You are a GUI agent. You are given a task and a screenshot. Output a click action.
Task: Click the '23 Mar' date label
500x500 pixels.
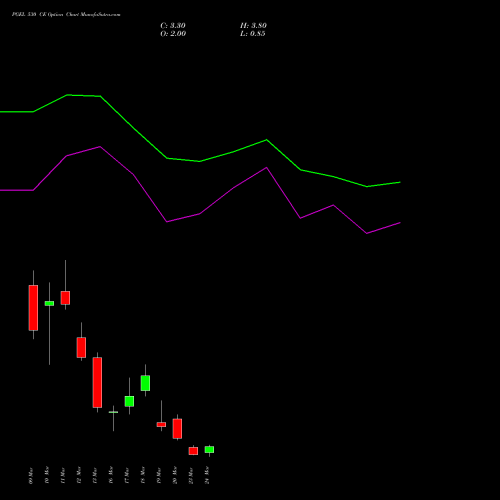[x=191, y=476]
